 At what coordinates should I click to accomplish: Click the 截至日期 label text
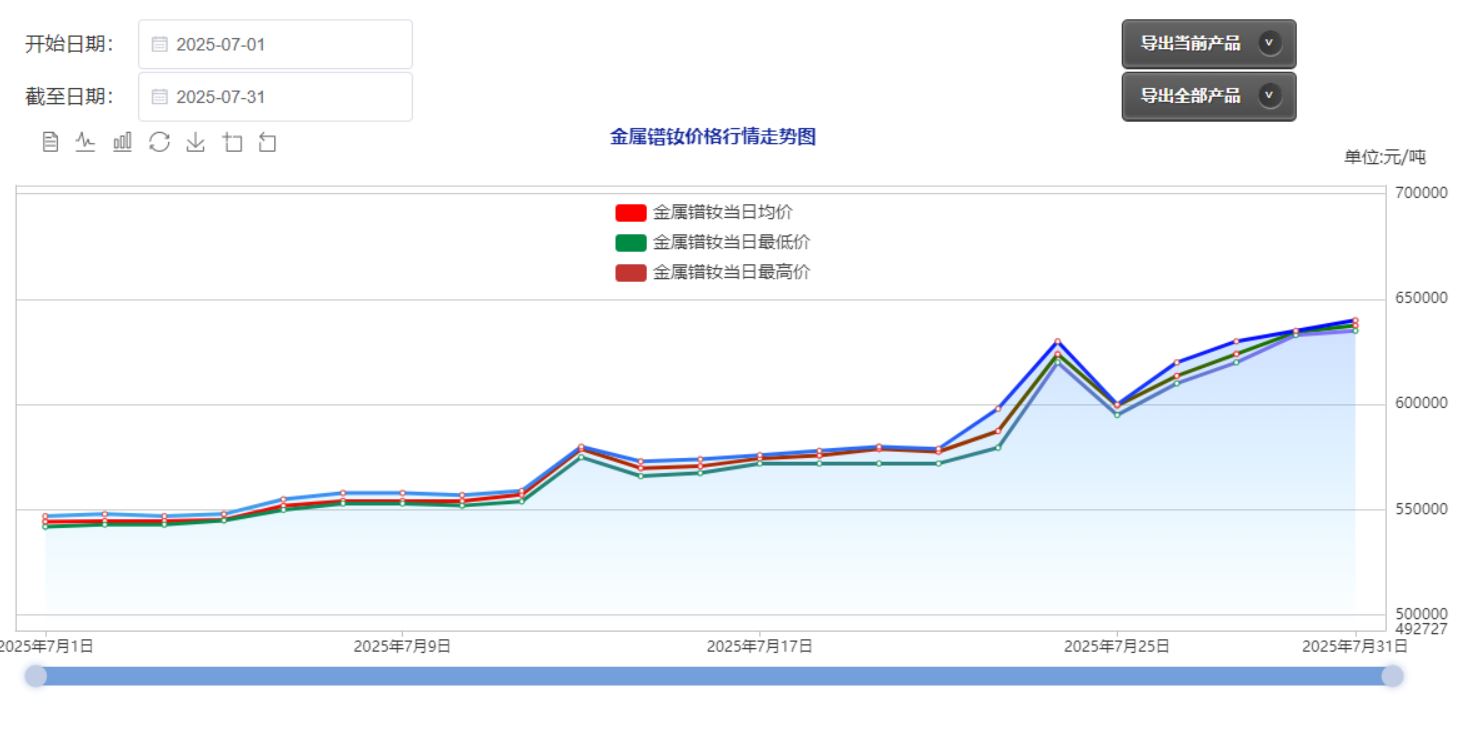click(69, 97)
